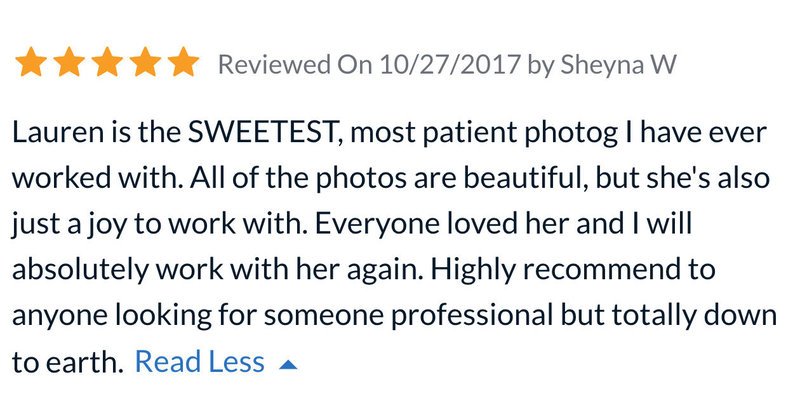Image resolution: width=800 pixels, height=410 pixels.
Task: Click the word 'absolutely' in review
Action: pyautogui.click(x=80, y=270)
